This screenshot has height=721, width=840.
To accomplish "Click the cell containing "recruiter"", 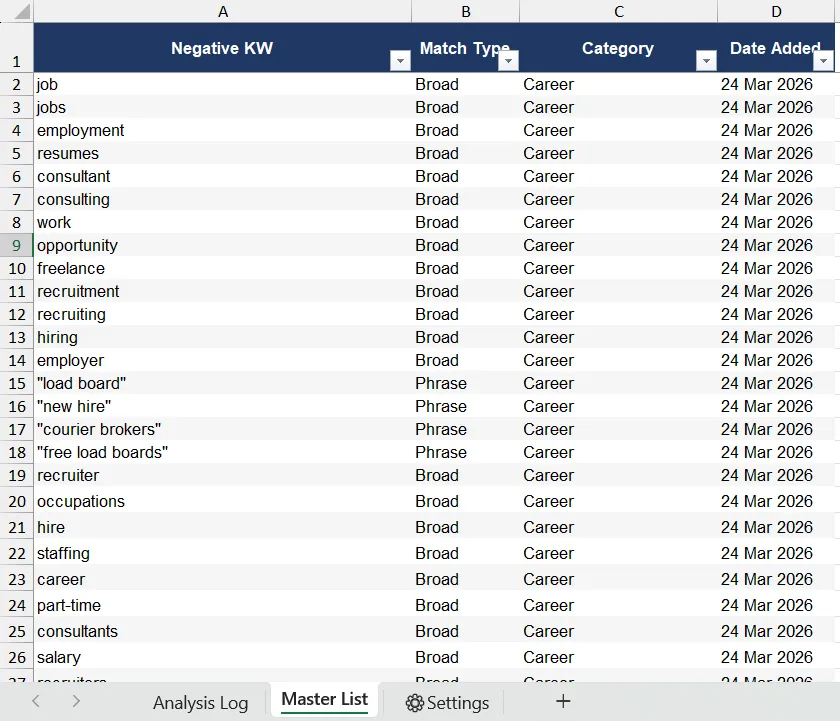I will (x=223, y=476).
